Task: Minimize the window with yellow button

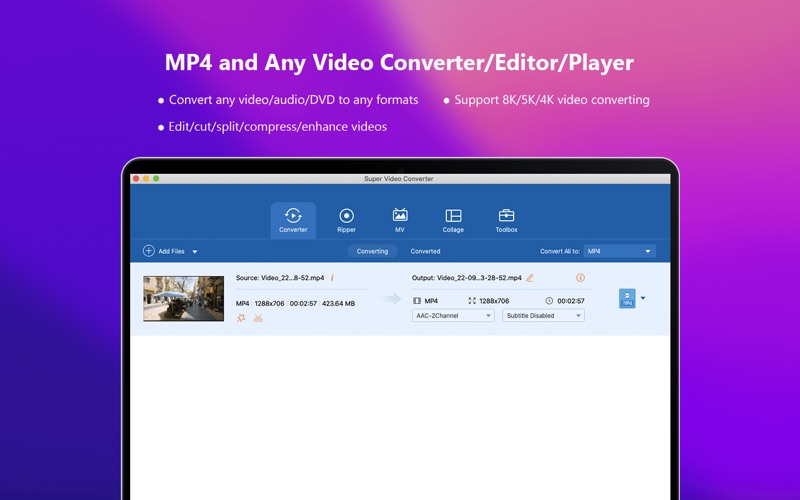Action: click(x=146, y=179)
